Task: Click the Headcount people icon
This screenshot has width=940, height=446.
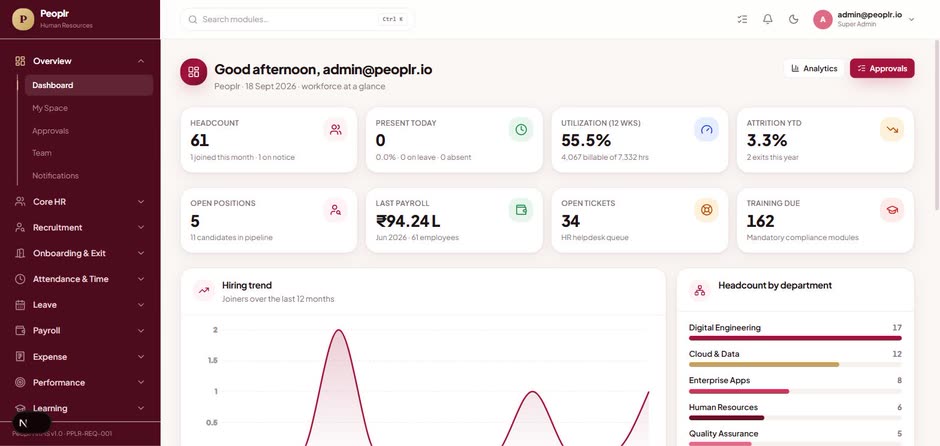Action: (x=336, y=129)
